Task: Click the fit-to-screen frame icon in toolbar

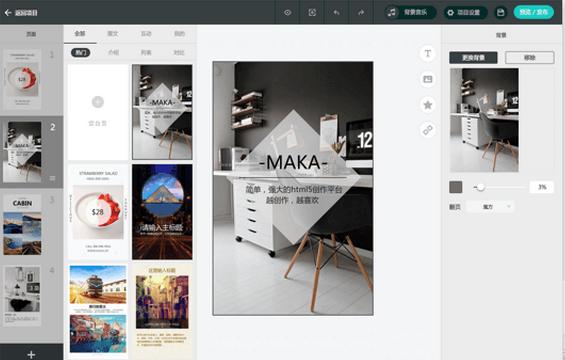Action: 312,13
